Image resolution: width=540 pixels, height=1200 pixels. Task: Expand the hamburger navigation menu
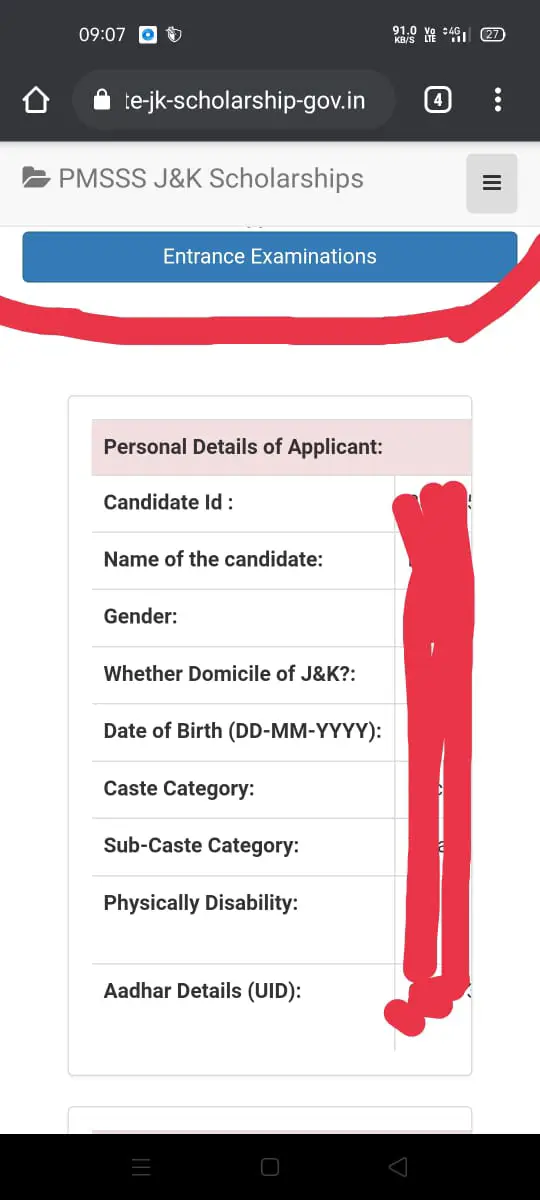(491, 183)
